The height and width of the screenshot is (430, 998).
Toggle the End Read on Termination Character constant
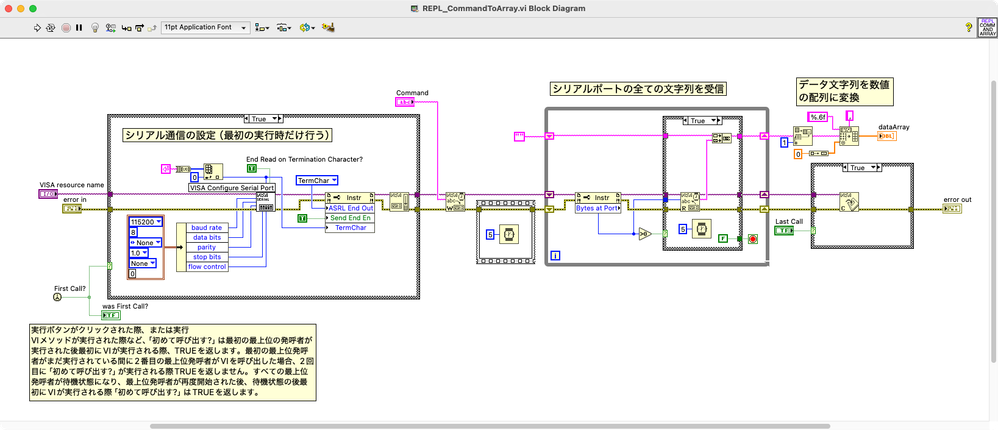[253, 169]
